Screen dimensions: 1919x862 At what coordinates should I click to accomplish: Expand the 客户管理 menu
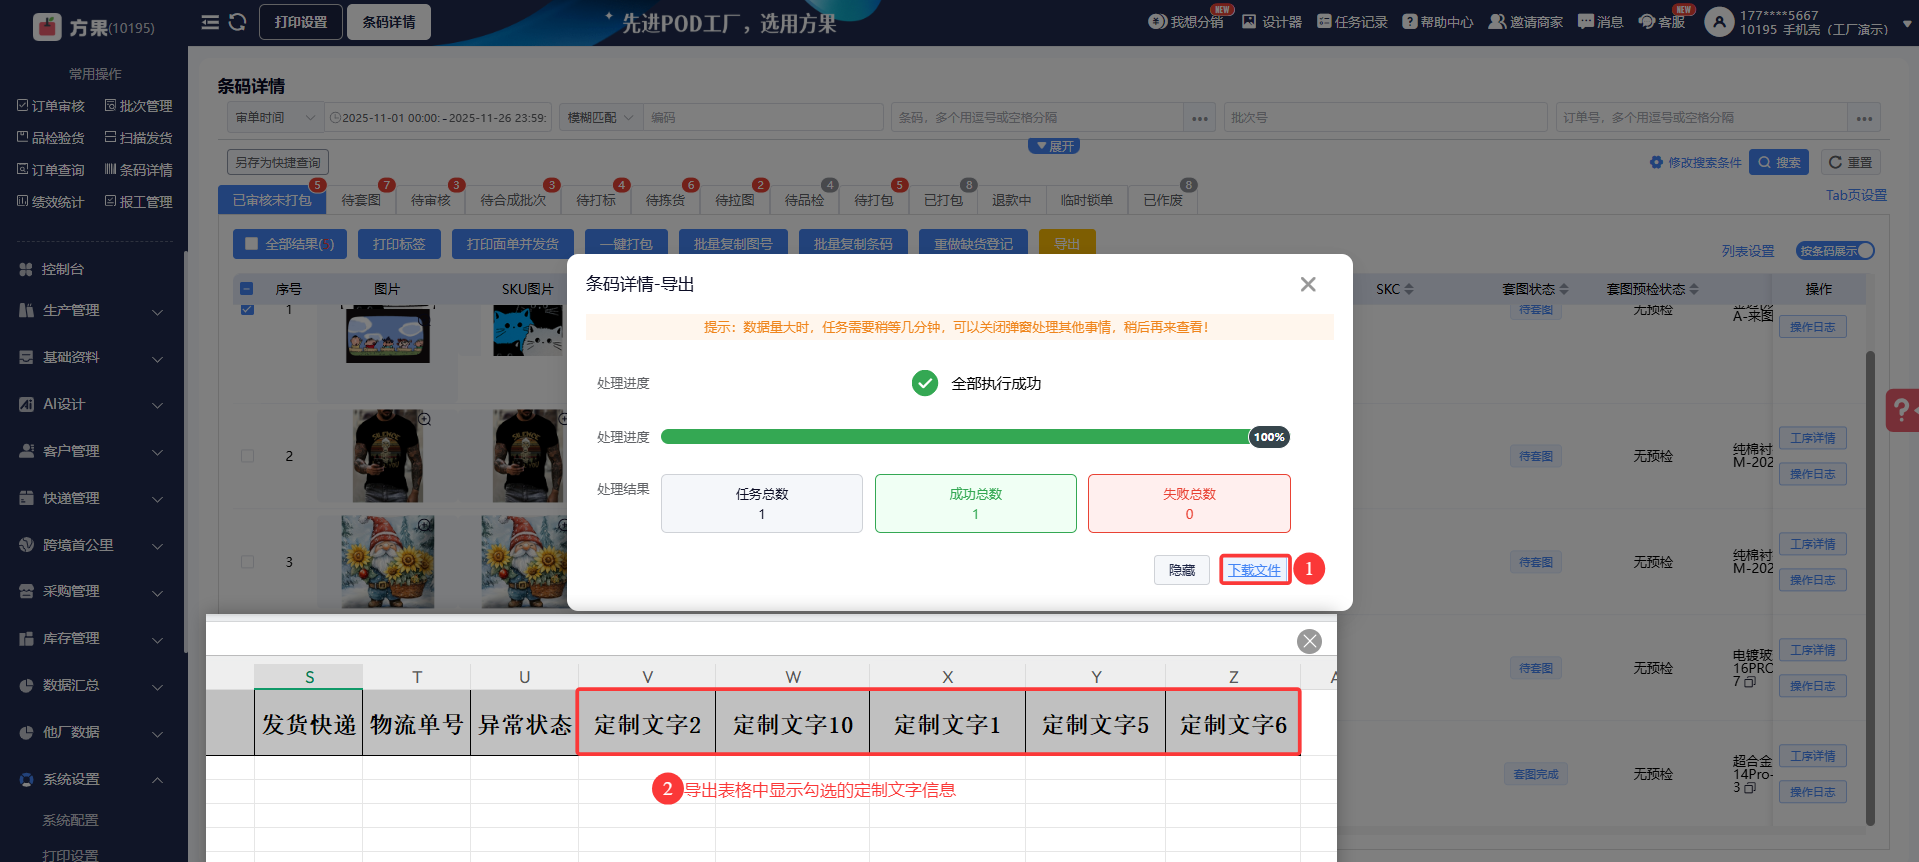click(x=93, y=452)
